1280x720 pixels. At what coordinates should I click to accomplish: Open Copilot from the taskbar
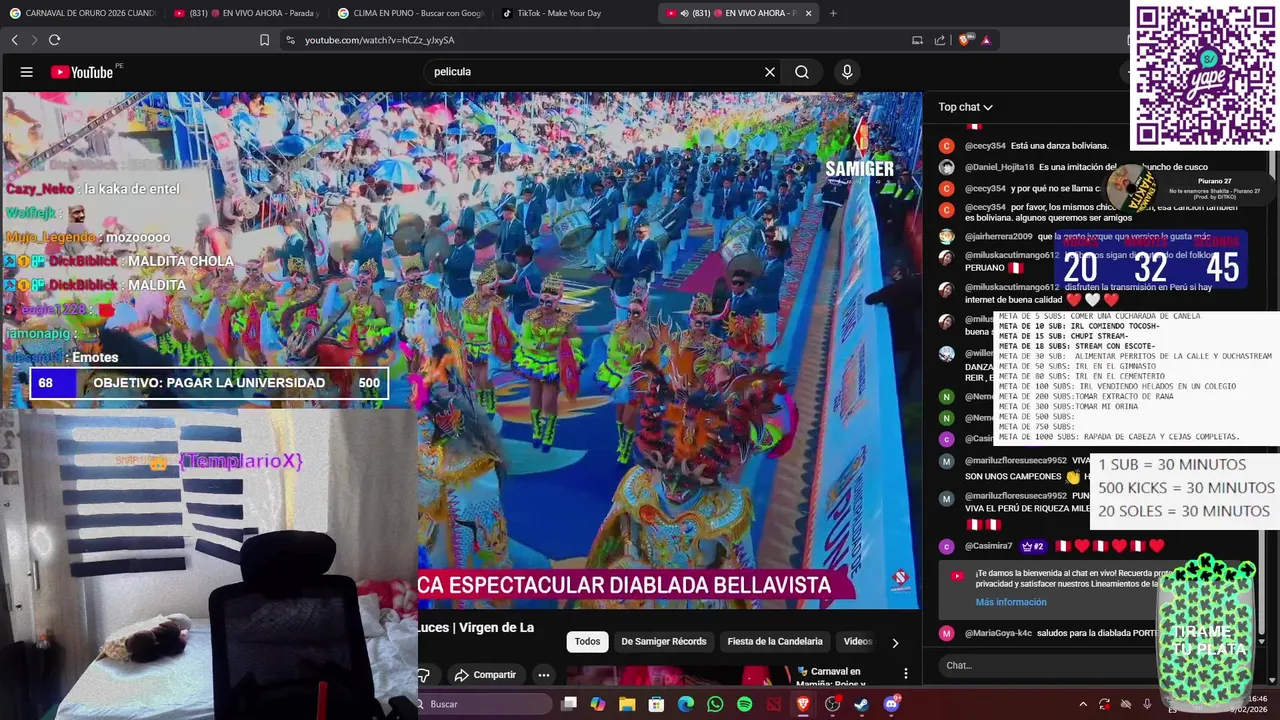598,704
